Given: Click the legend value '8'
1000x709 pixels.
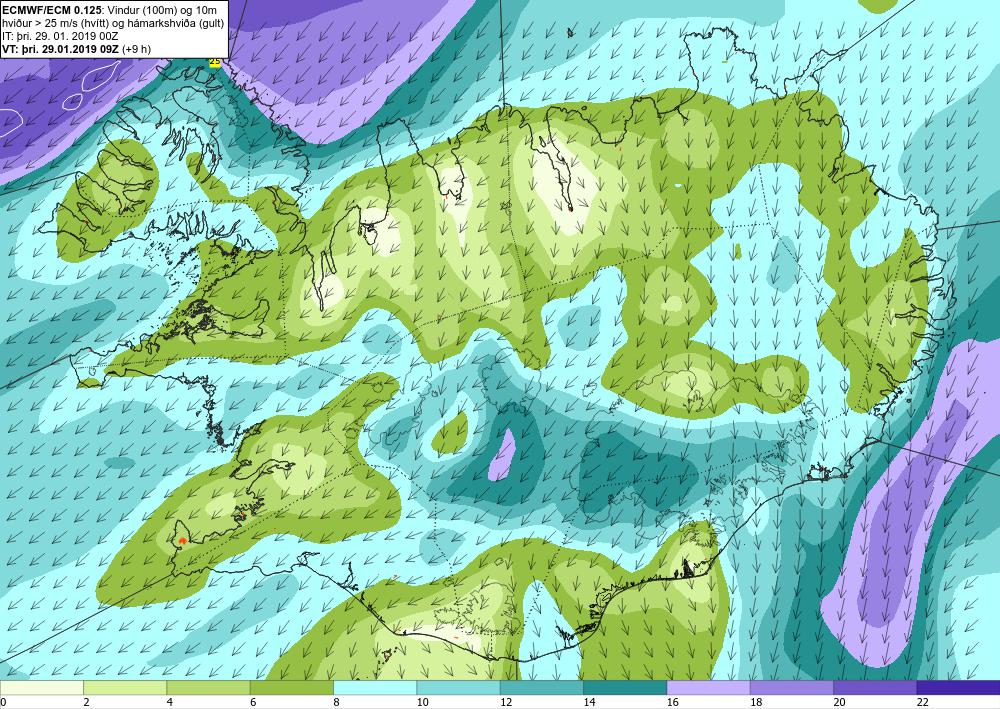Looking at the screenshot, I should coord(336,703).
